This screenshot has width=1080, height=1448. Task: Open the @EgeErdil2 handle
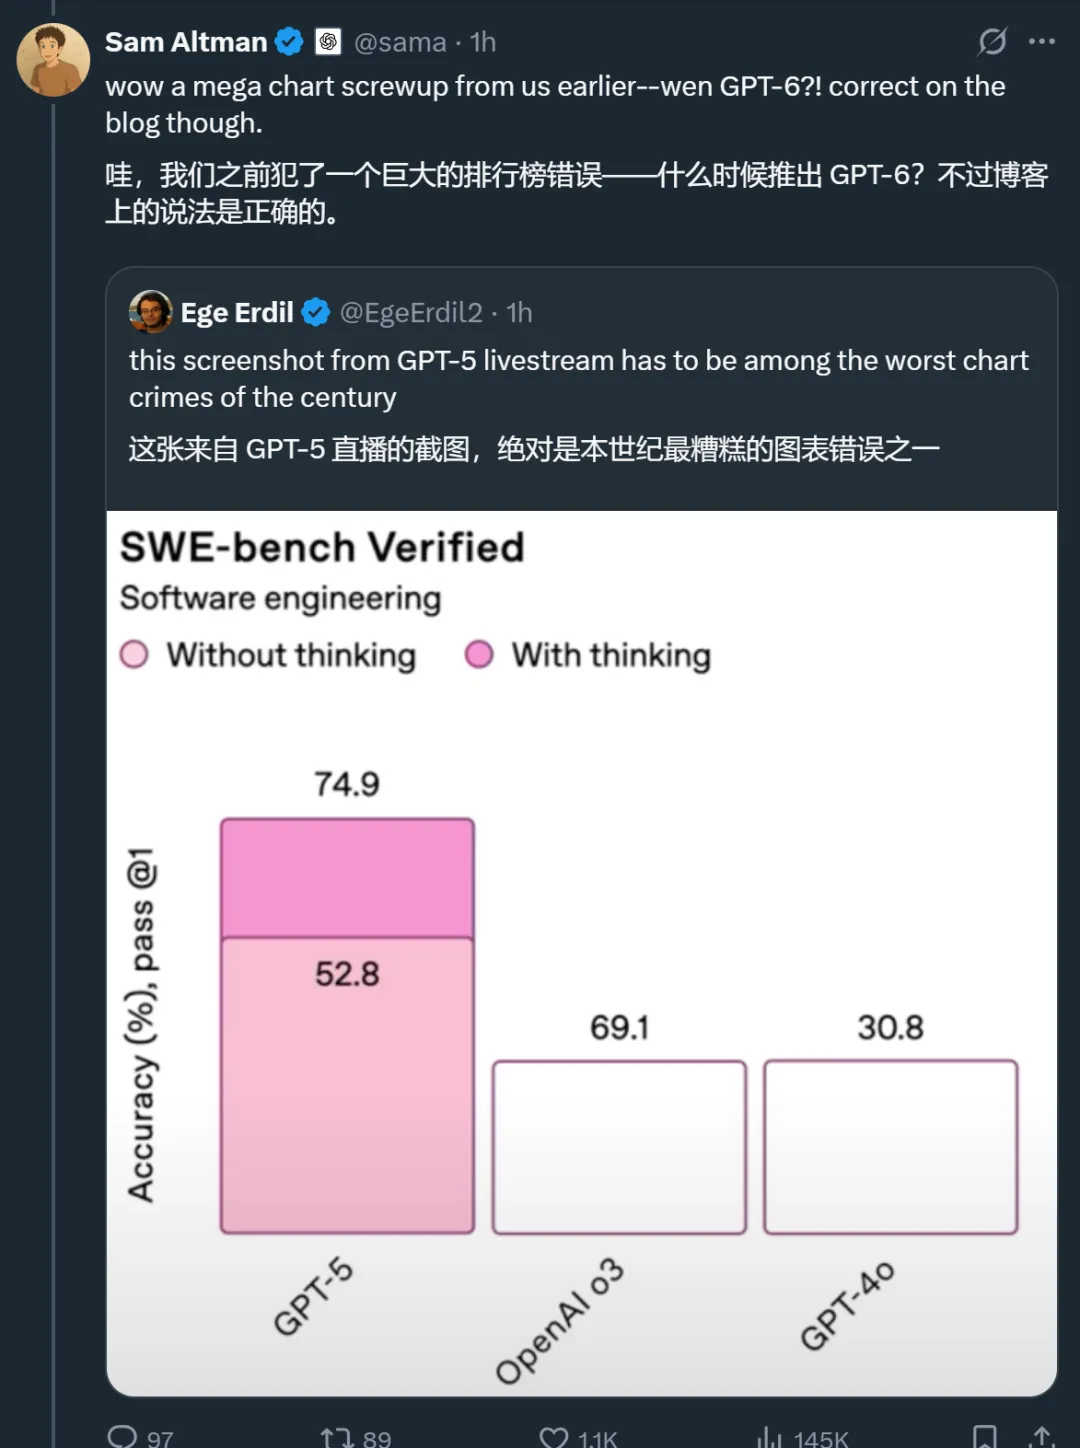[411, 313]
